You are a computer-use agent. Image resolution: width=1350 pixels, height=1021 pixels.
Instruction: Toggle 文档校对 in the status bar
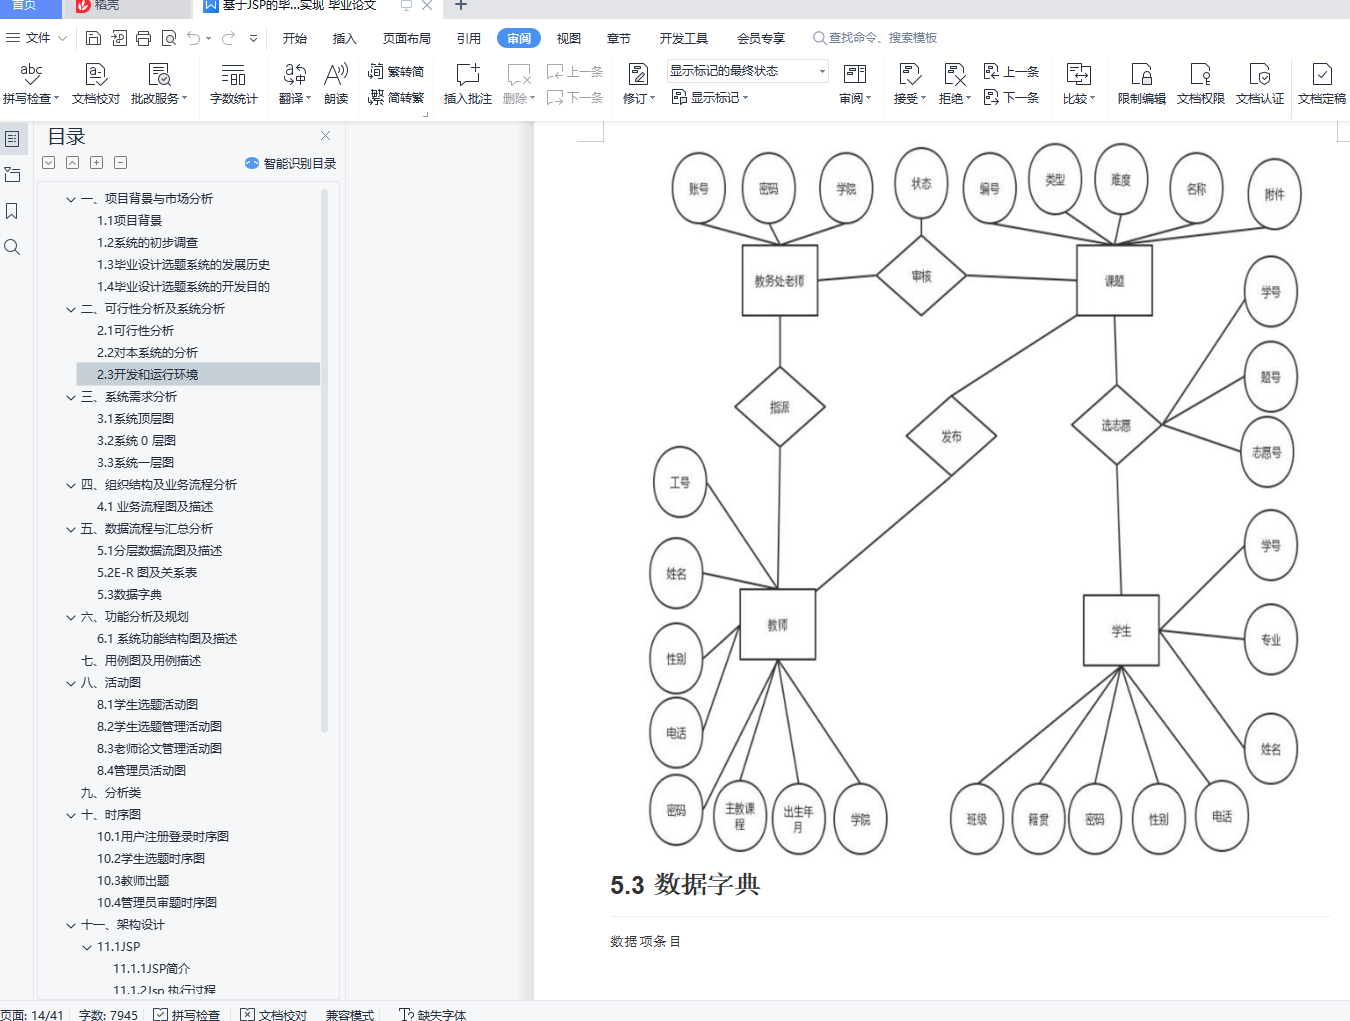[274, 1014]
